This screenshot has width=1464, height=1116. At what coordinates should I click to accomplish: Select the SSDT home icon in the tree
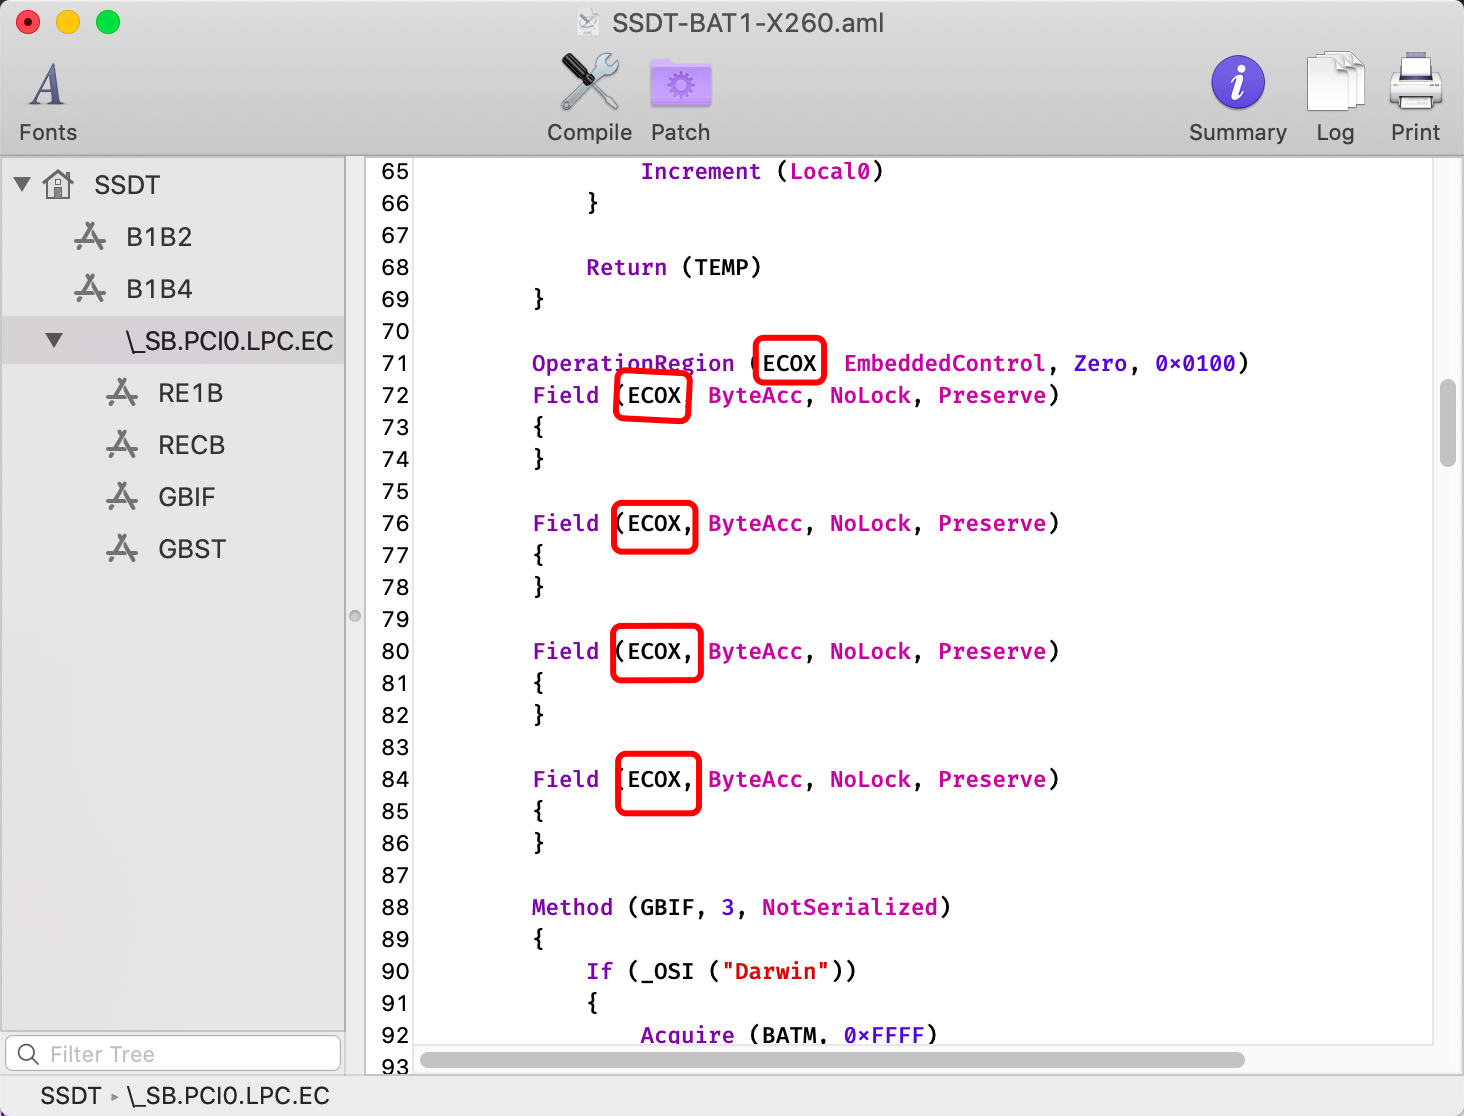pyautogui.click(x=59, y=184)
